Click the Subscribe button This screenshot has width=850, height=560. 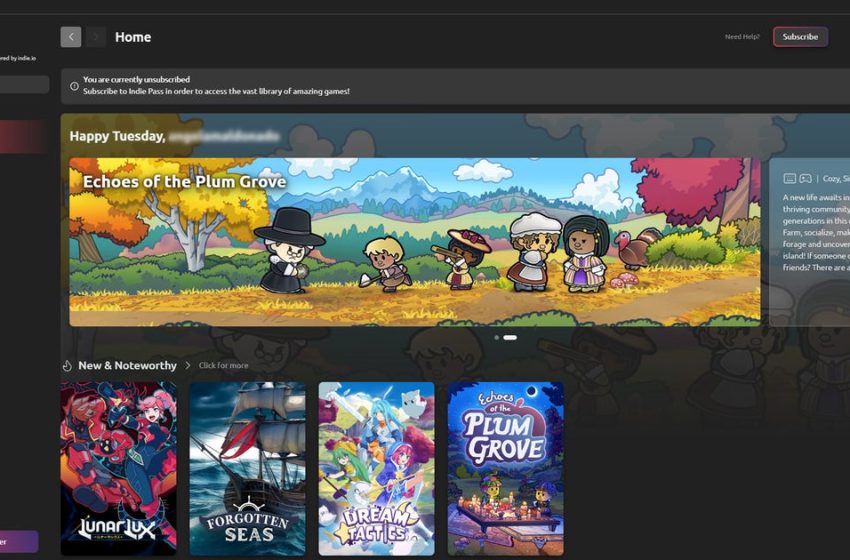[800, 37]
